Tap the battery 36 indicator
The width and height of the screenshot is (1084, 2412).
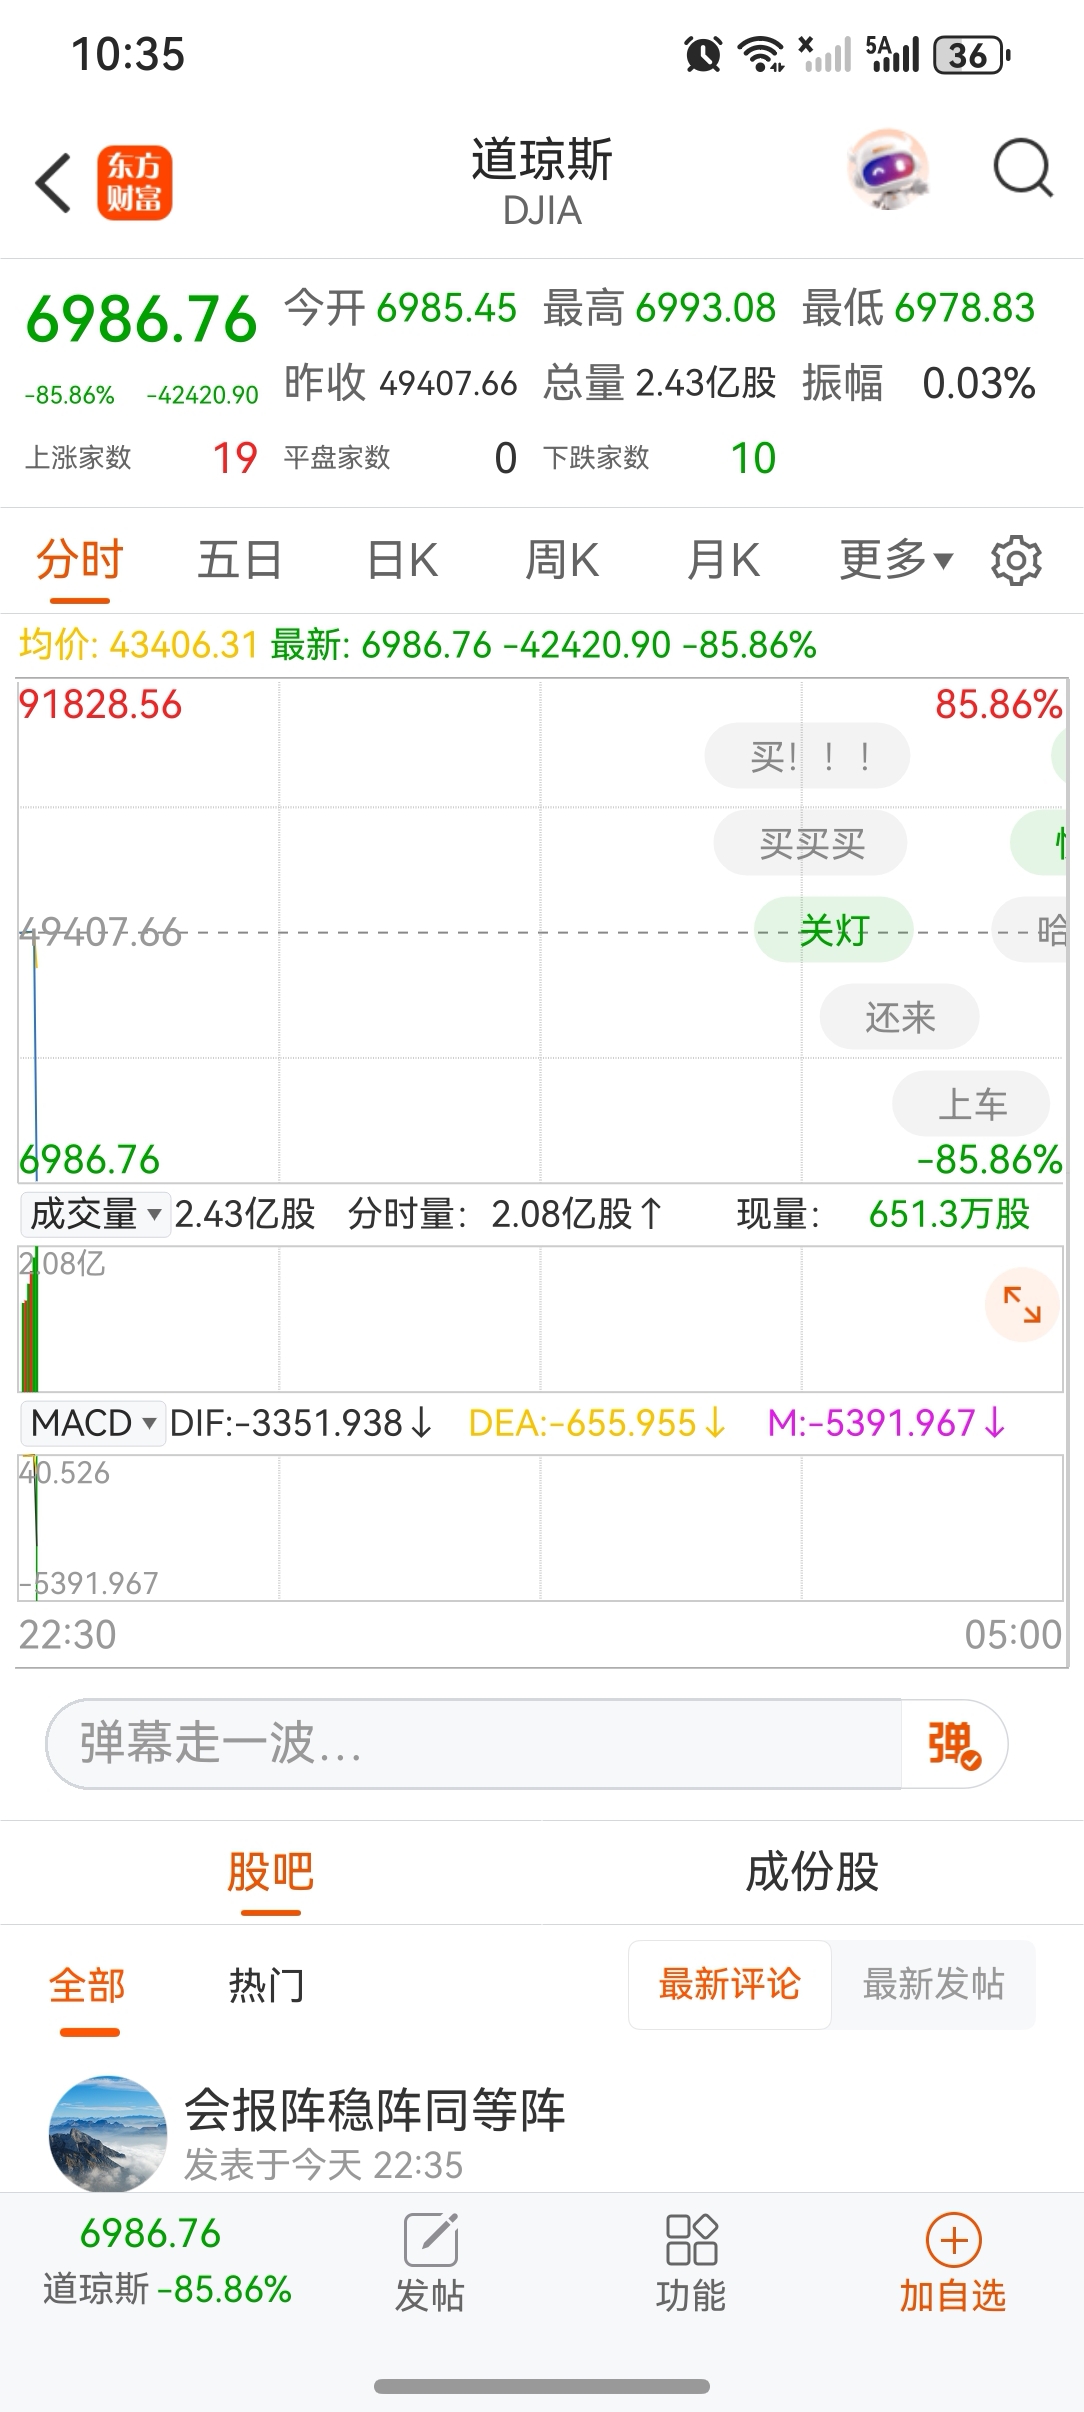971,55
